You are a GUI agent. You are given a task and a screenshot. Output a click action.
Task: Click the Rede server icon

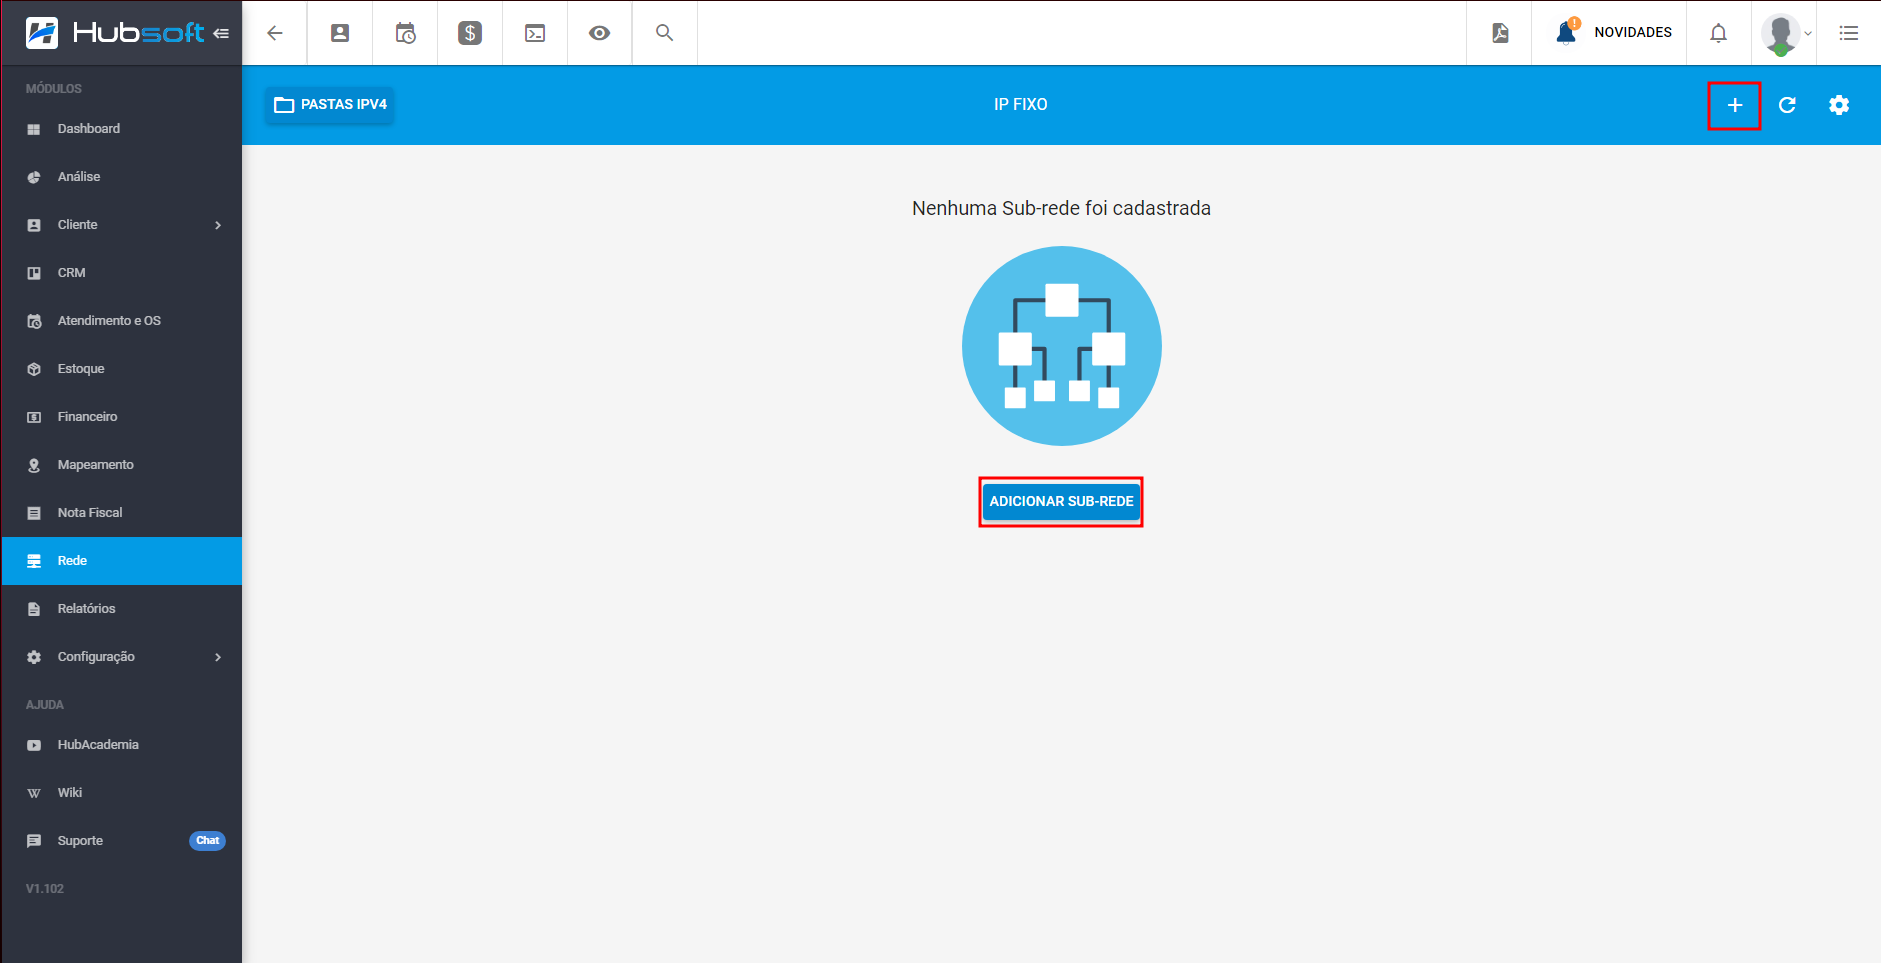pyautogui.click(x=34, y=561)
